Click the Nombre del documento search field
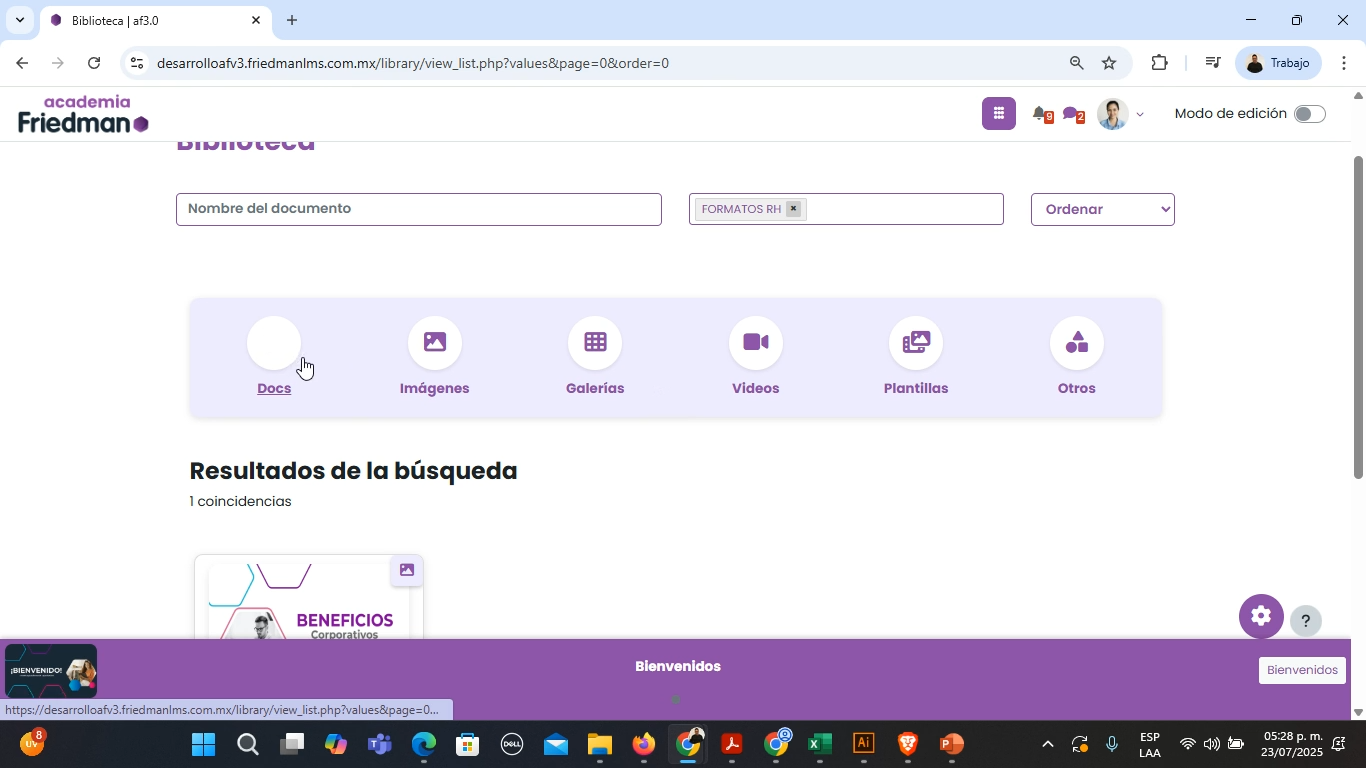The width and height of the screenshot is (1366, 768). (x=419, y=209)
